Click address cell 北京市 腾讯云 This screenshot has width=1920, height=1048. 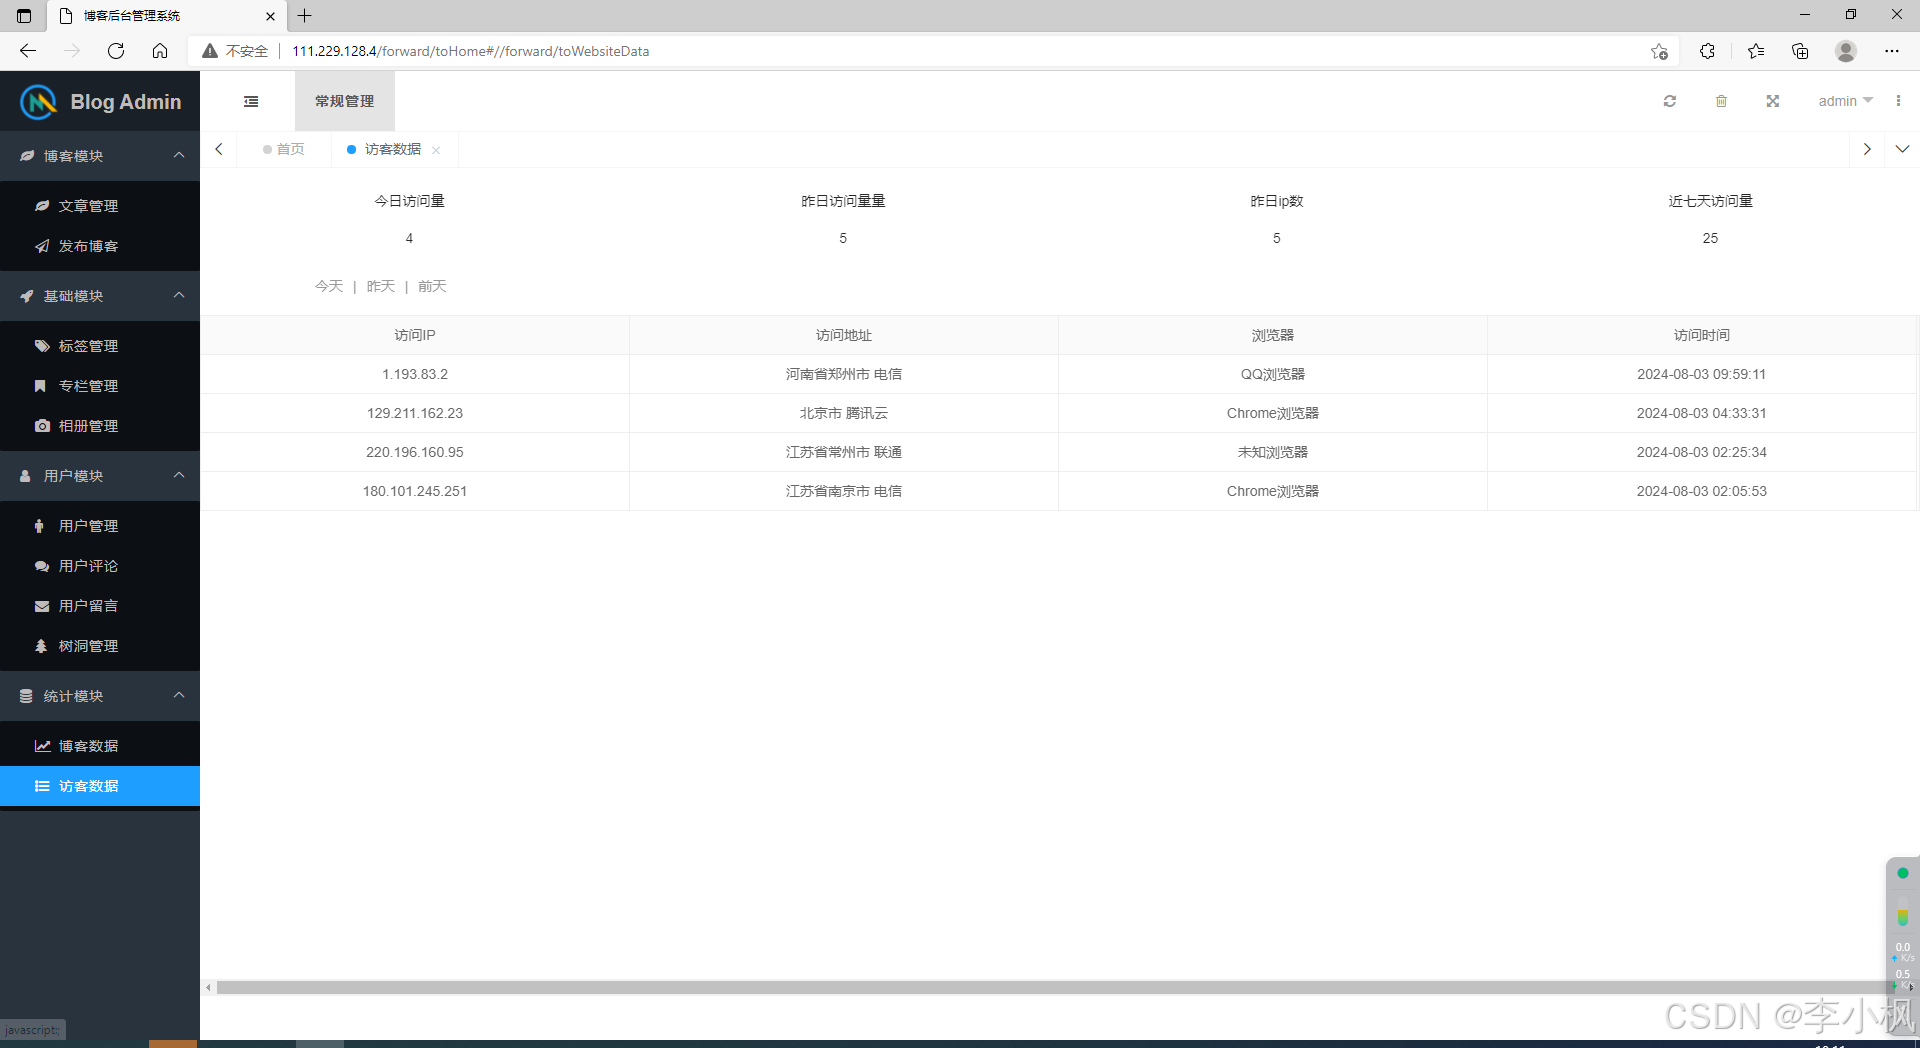coord(844,413)
